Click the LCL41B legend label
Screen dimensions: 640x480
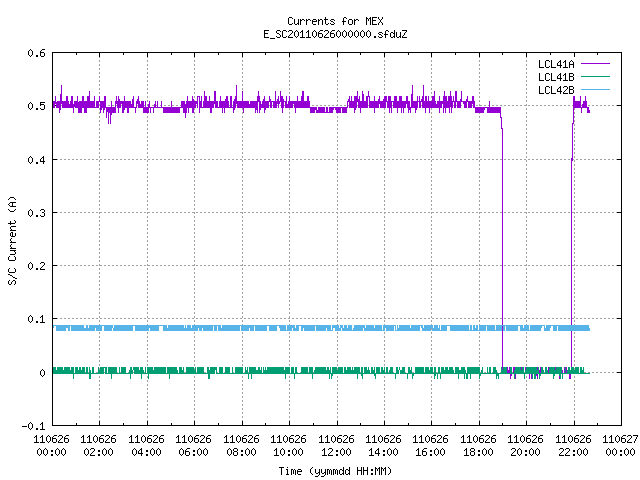(556, 77)
